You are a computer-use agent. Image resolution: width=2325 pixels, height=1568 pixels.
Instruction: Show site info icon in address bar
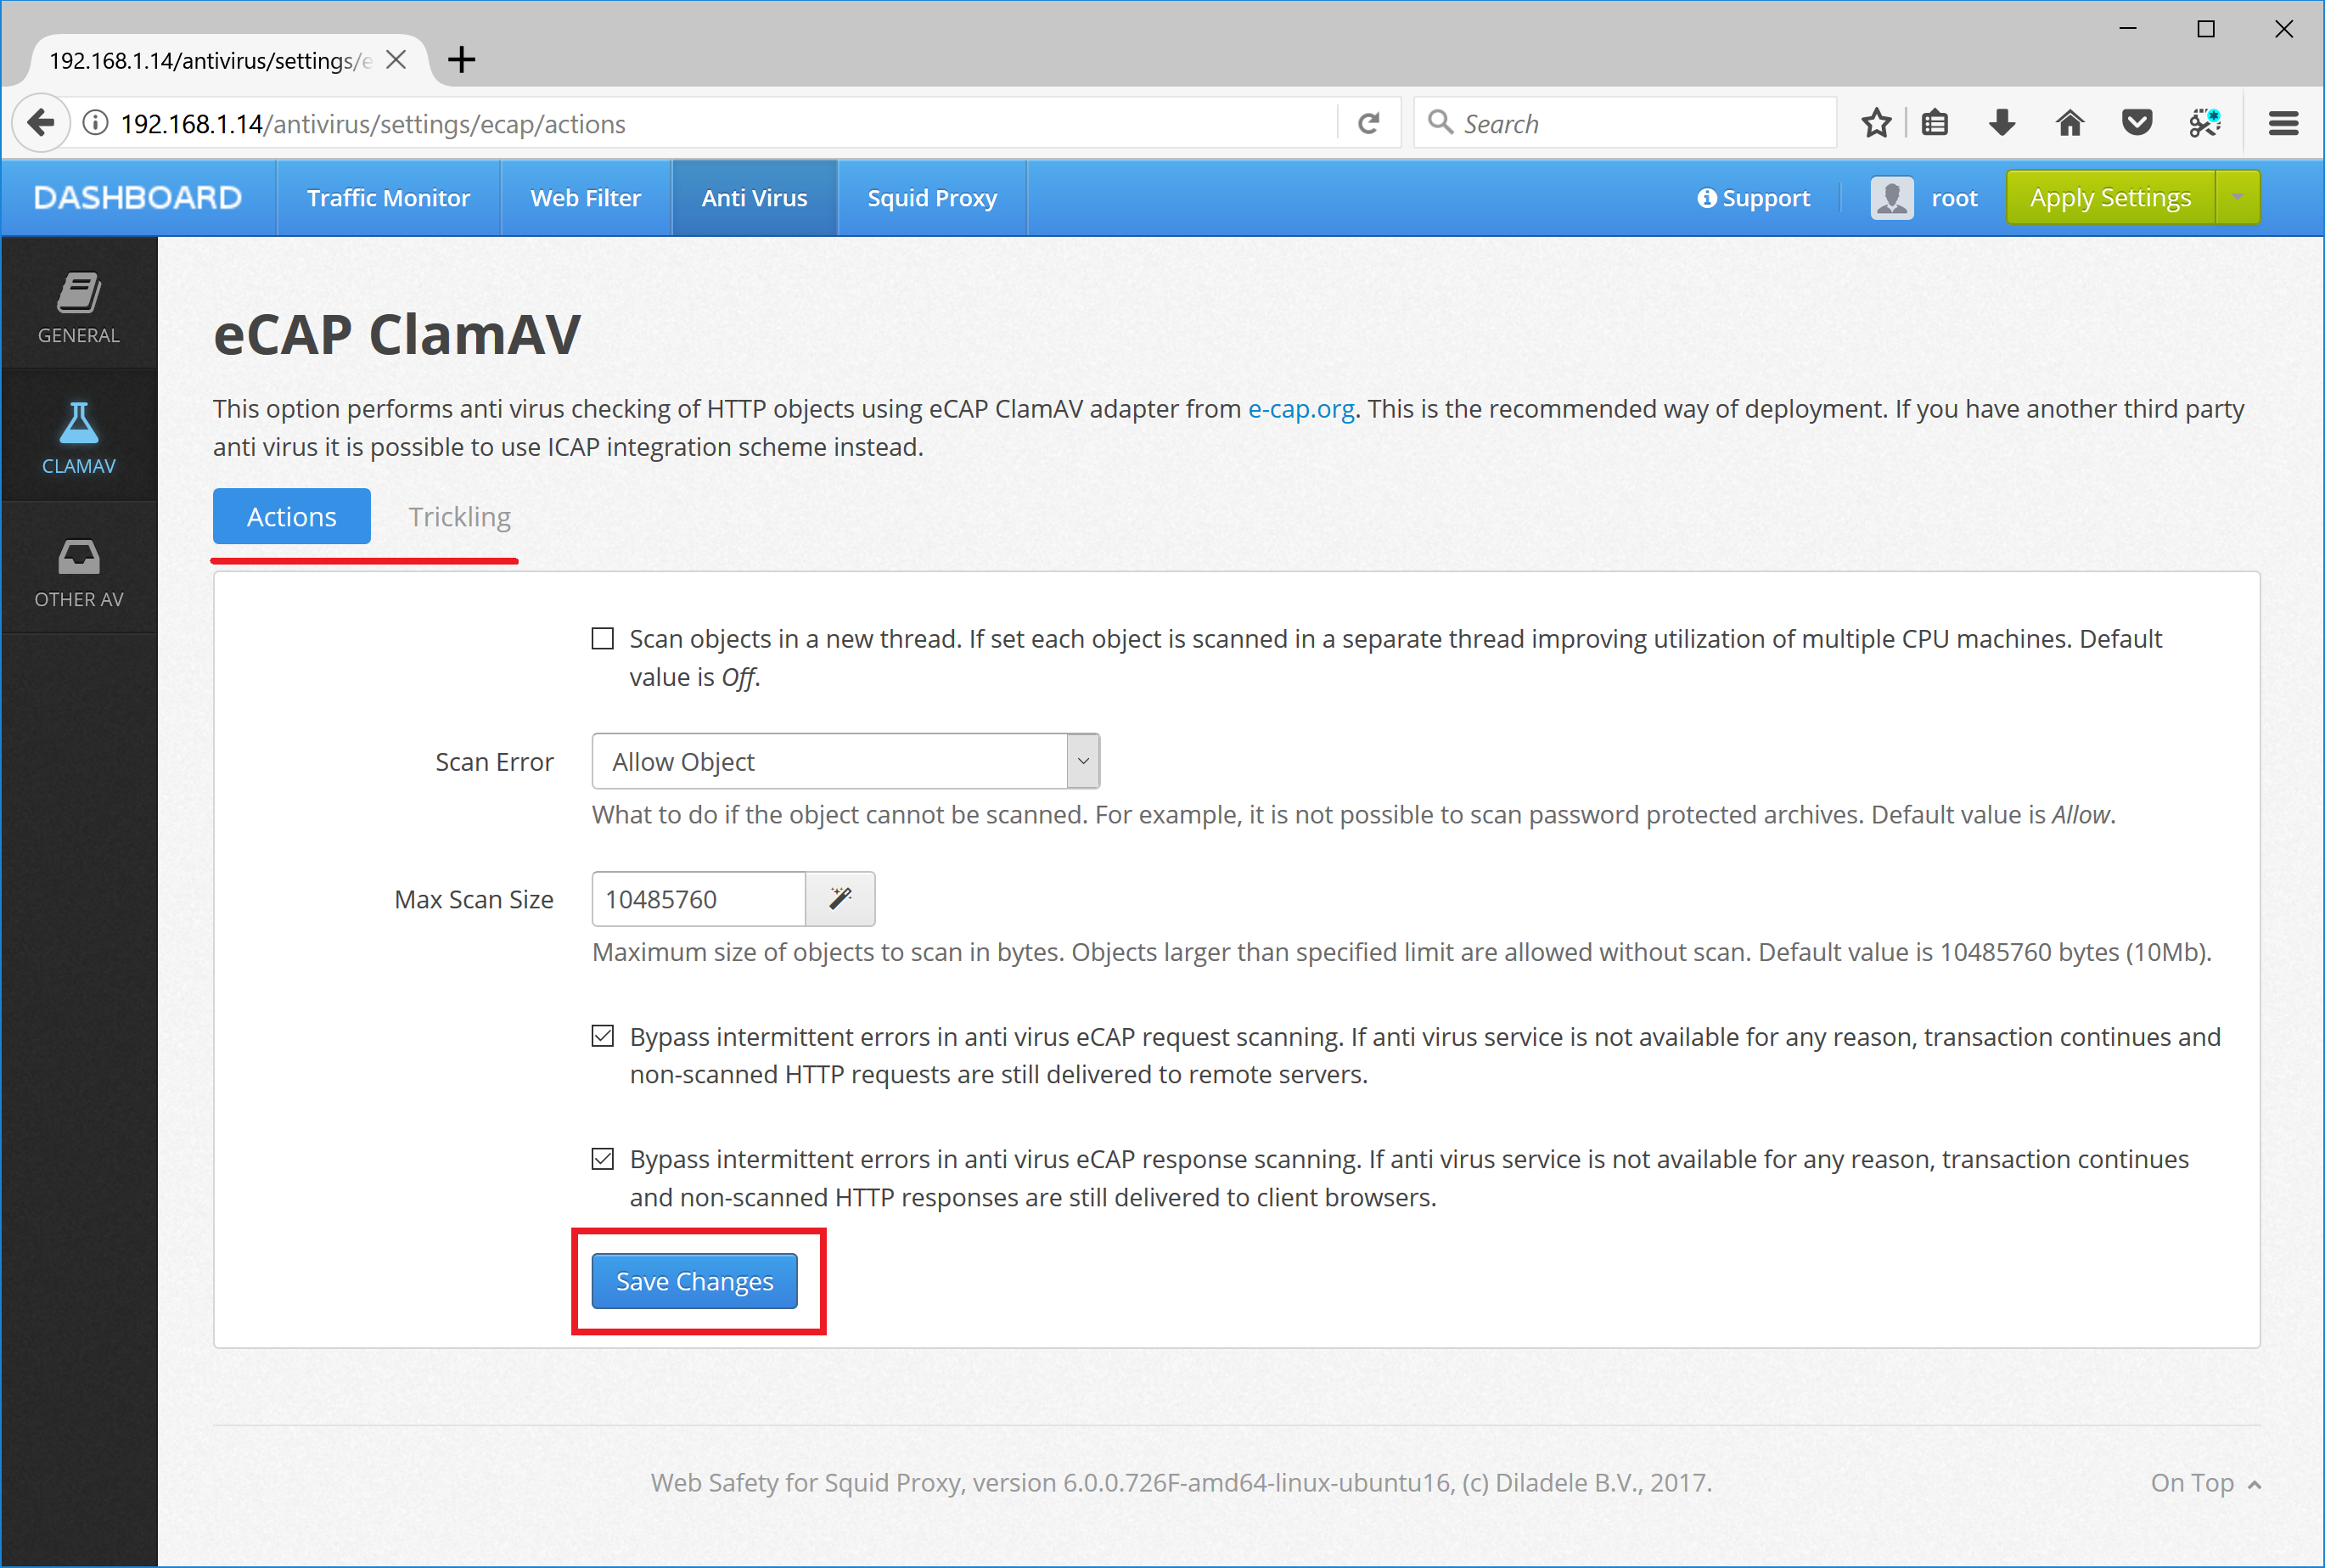pos(95,124)
